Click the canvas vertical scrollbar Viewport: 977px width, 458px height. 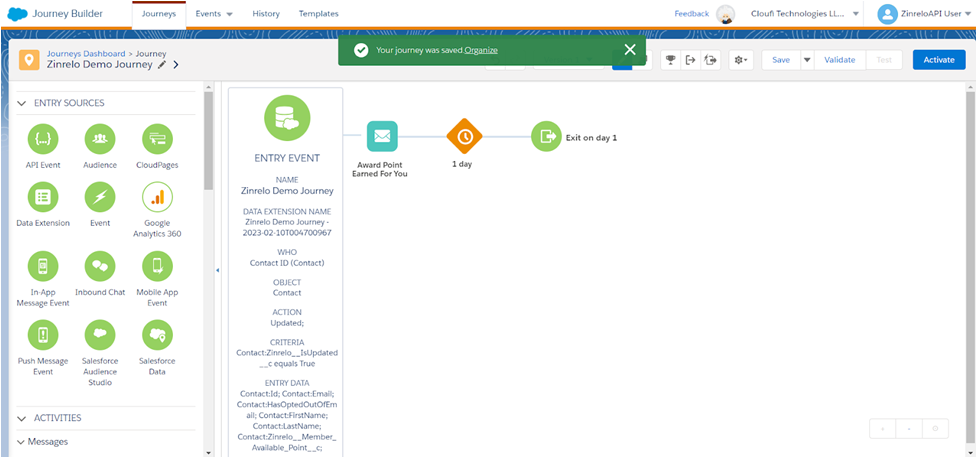point(970,268)
